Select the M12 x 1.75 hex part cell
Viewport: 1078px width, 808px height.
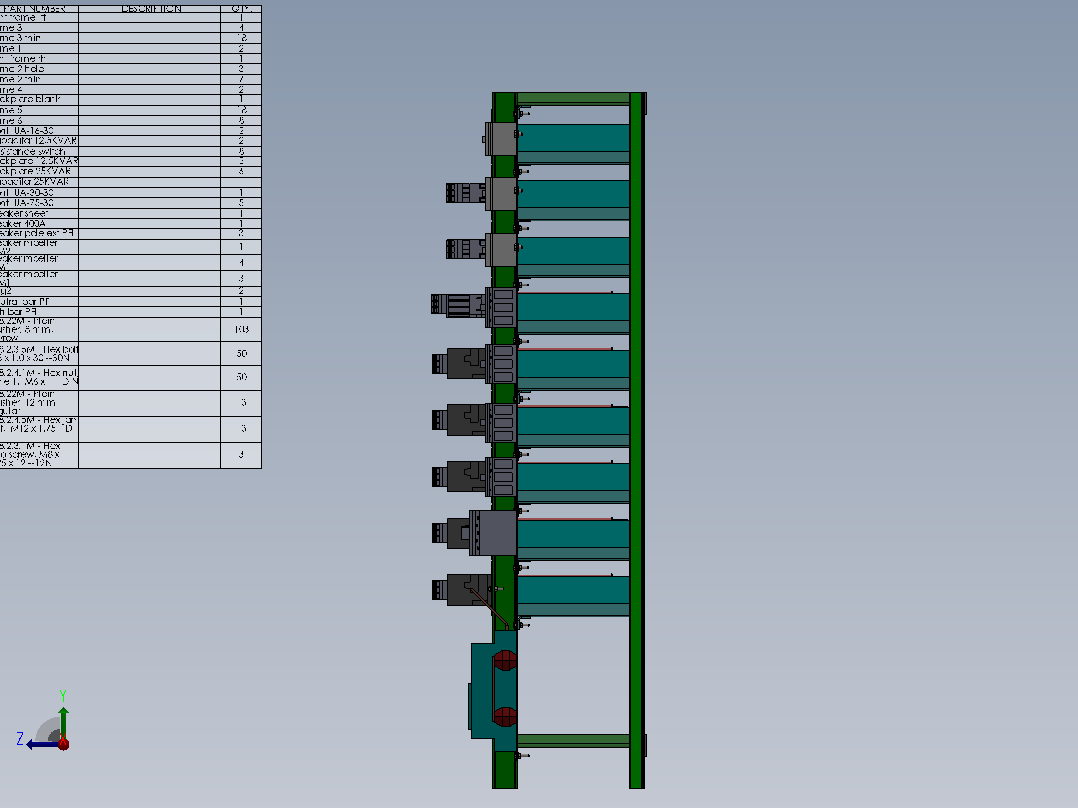(39, 429)
